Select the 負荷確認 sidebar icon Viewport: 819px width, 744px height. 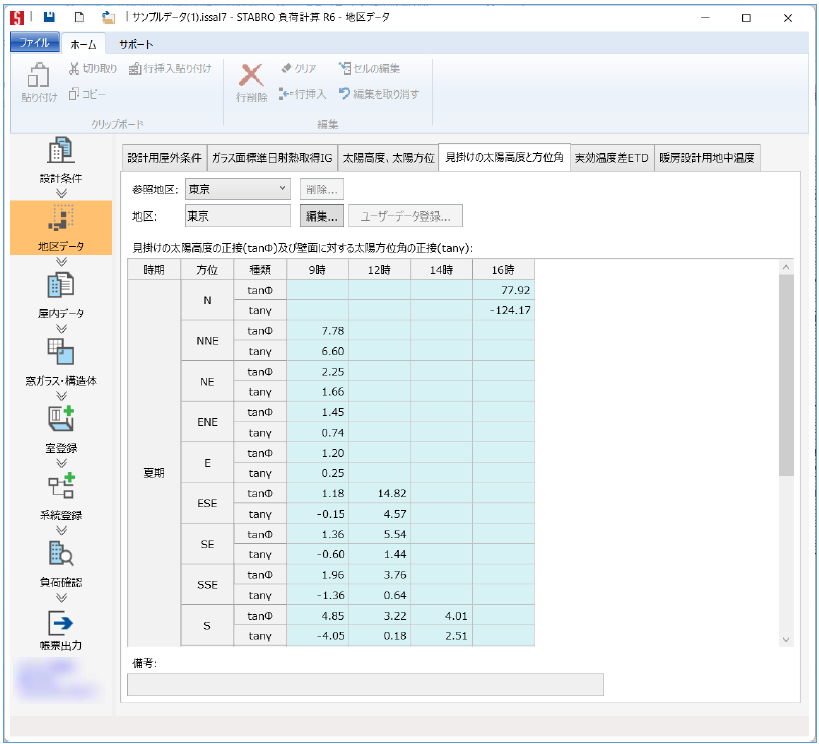coord(60,554)
